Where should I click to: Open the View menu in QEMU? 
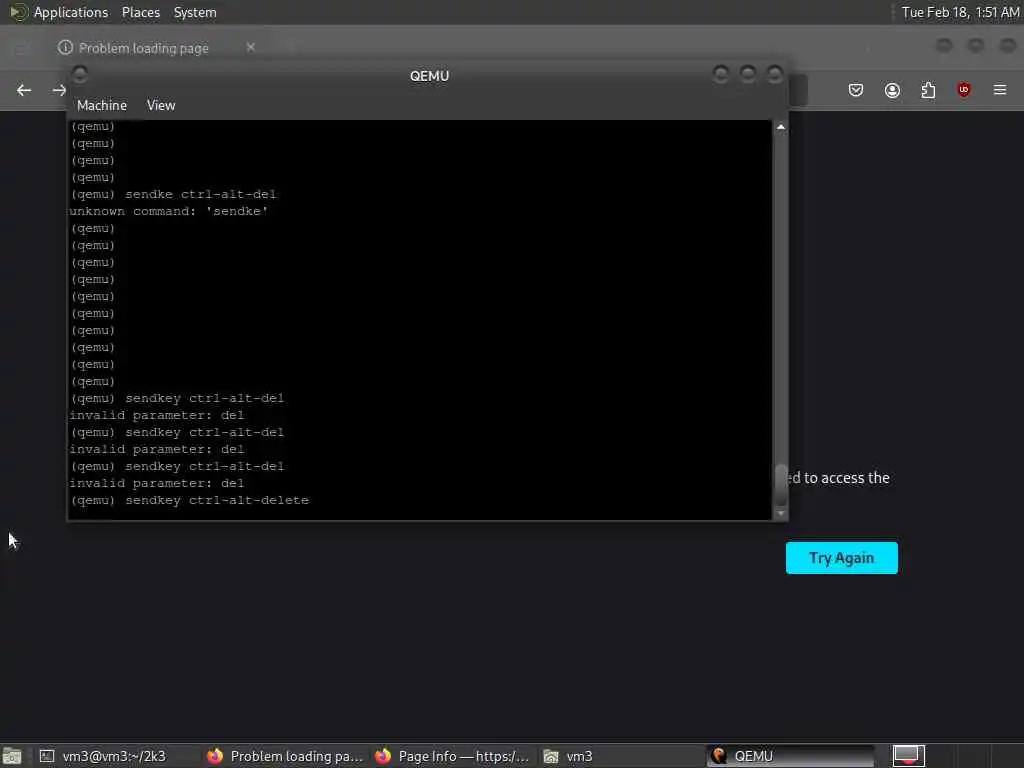pos(161,105)
